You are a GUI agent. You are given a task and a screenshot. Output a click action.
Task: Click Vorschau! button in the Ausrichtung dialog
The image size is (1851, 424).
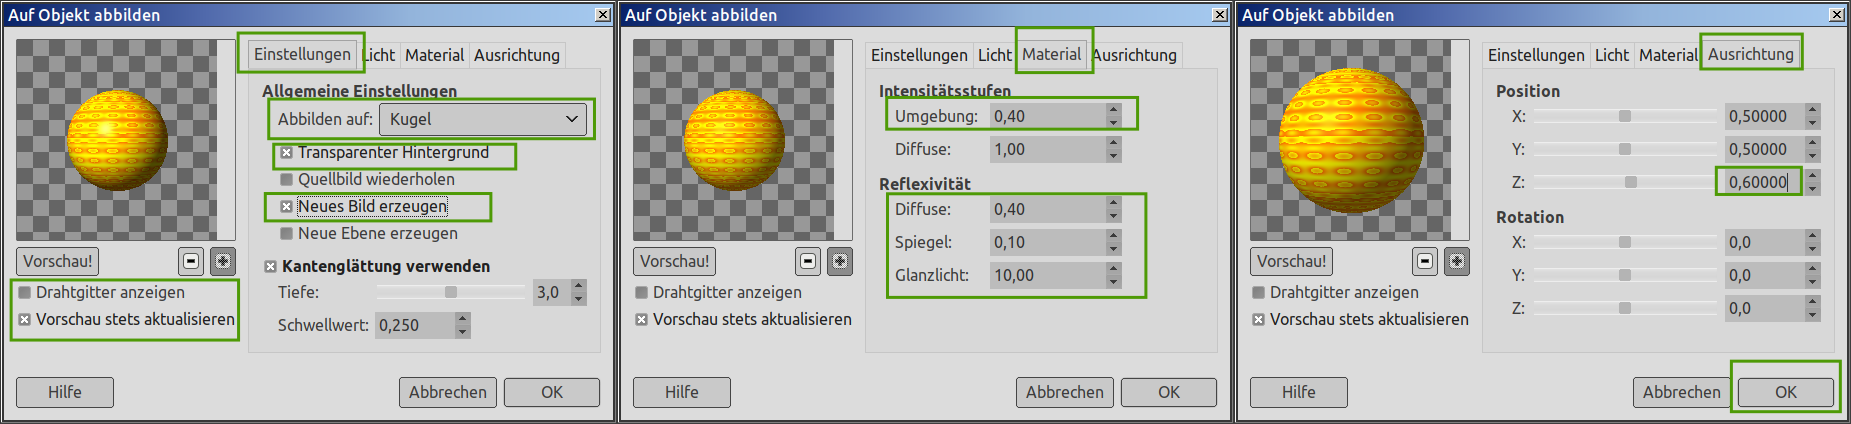coord(1292,261)
